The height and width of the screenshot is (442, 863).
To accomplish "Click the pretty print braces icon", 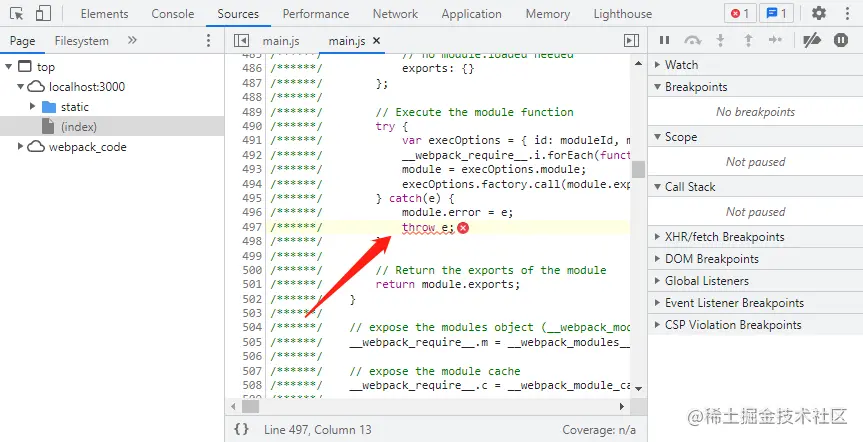I will coord(242,429).
